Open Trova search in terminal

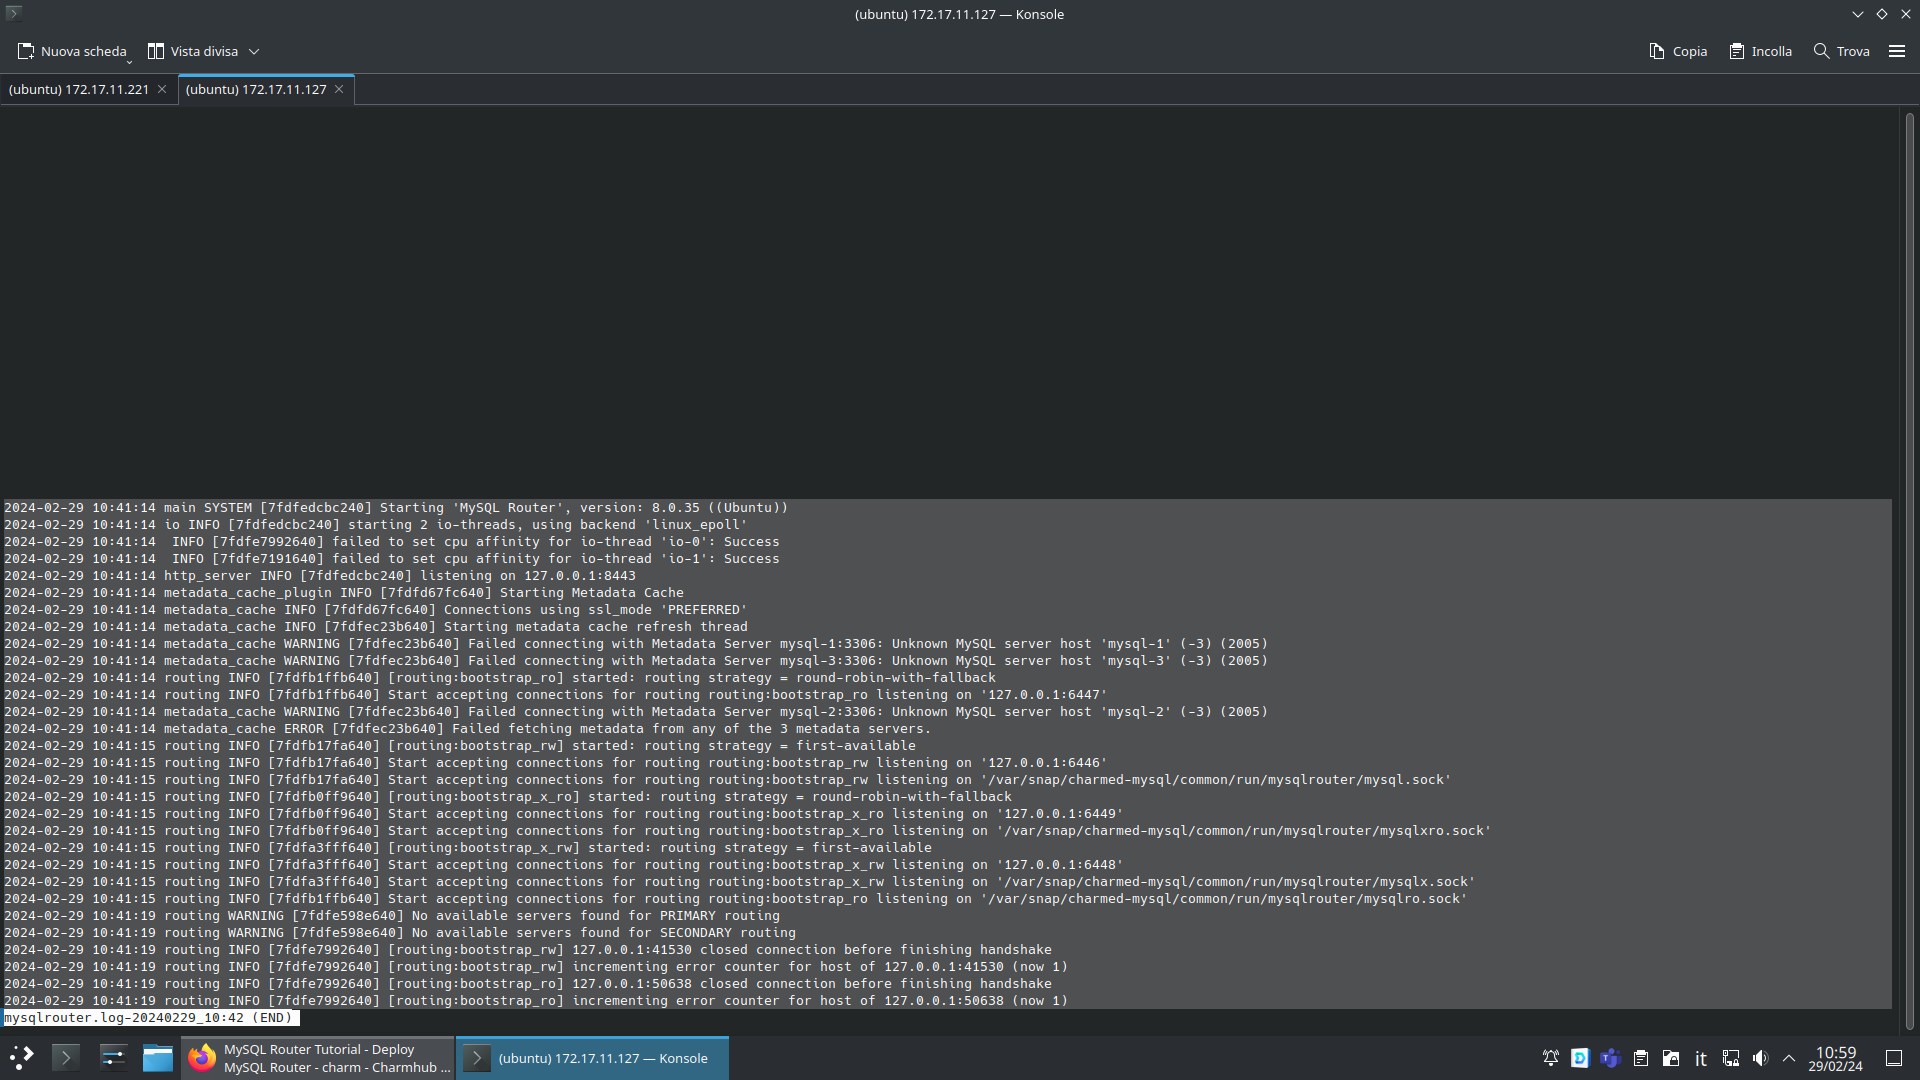click(x=1841, y=51)
